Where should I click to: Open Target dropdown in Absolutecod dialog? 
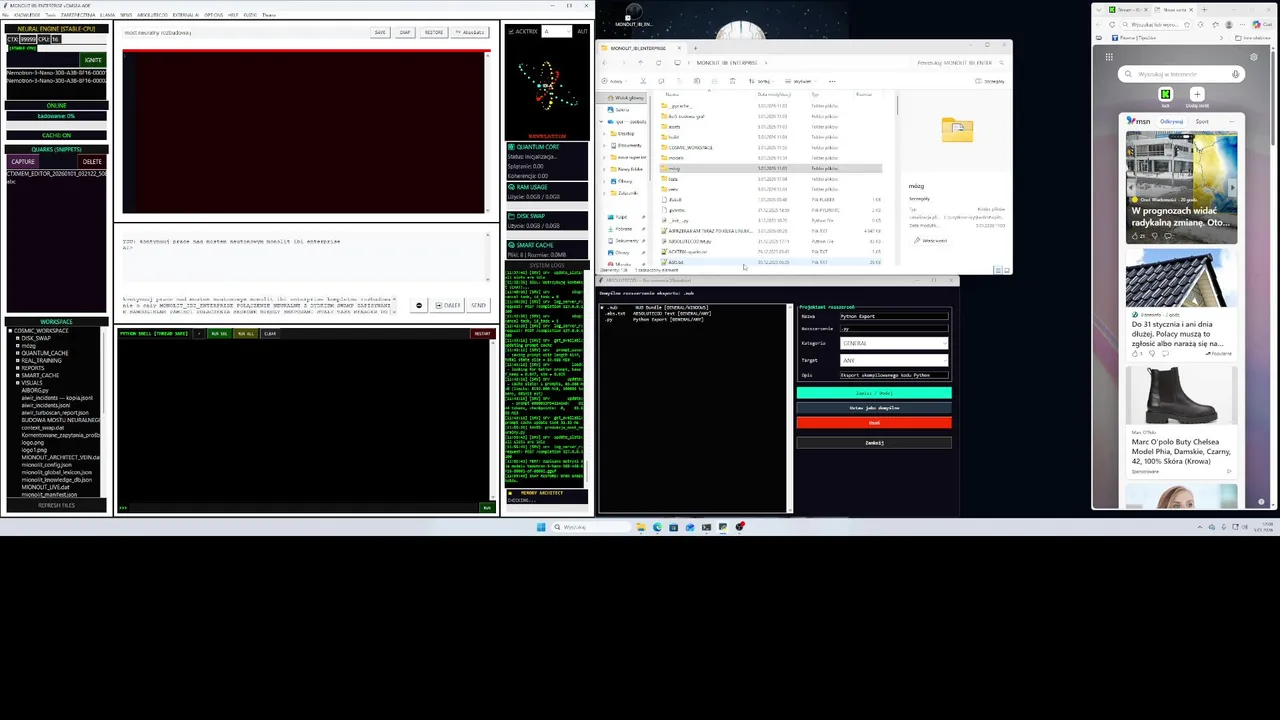coord(894,360)
